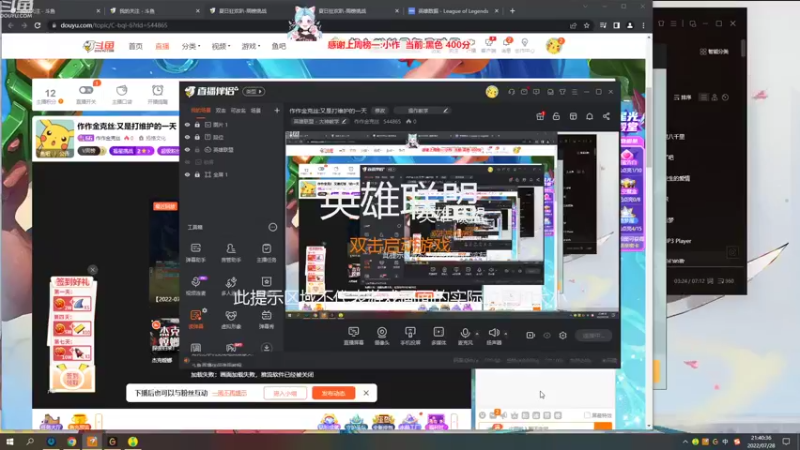Click the taskbar clock showing 2022/07/28
The height and width of the screenshot is (450, 800).
click(x=761, y=441)
